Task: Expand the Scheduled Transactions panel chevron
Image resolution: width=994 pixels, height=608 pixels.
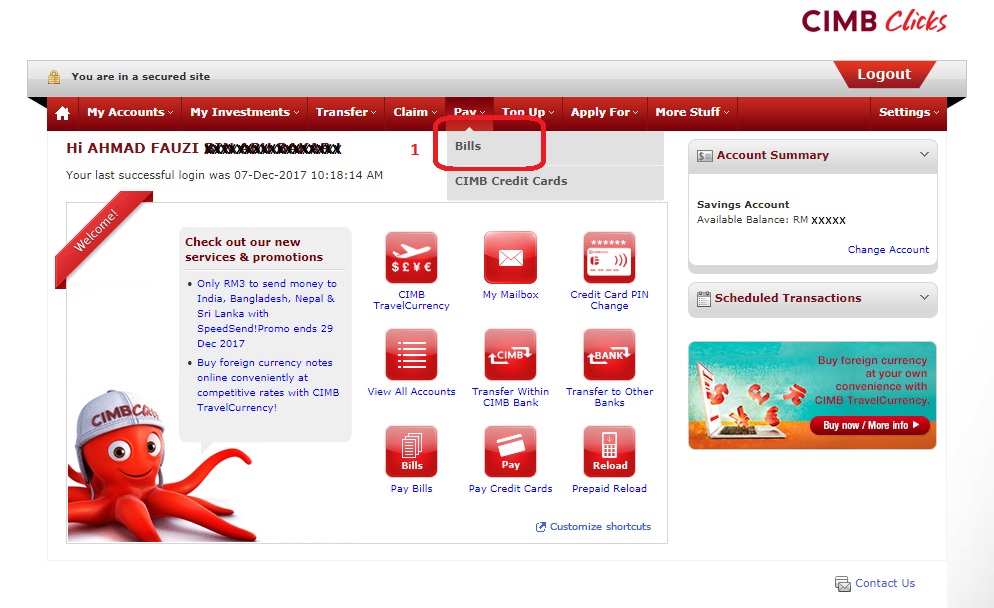Action: (924, 297)
